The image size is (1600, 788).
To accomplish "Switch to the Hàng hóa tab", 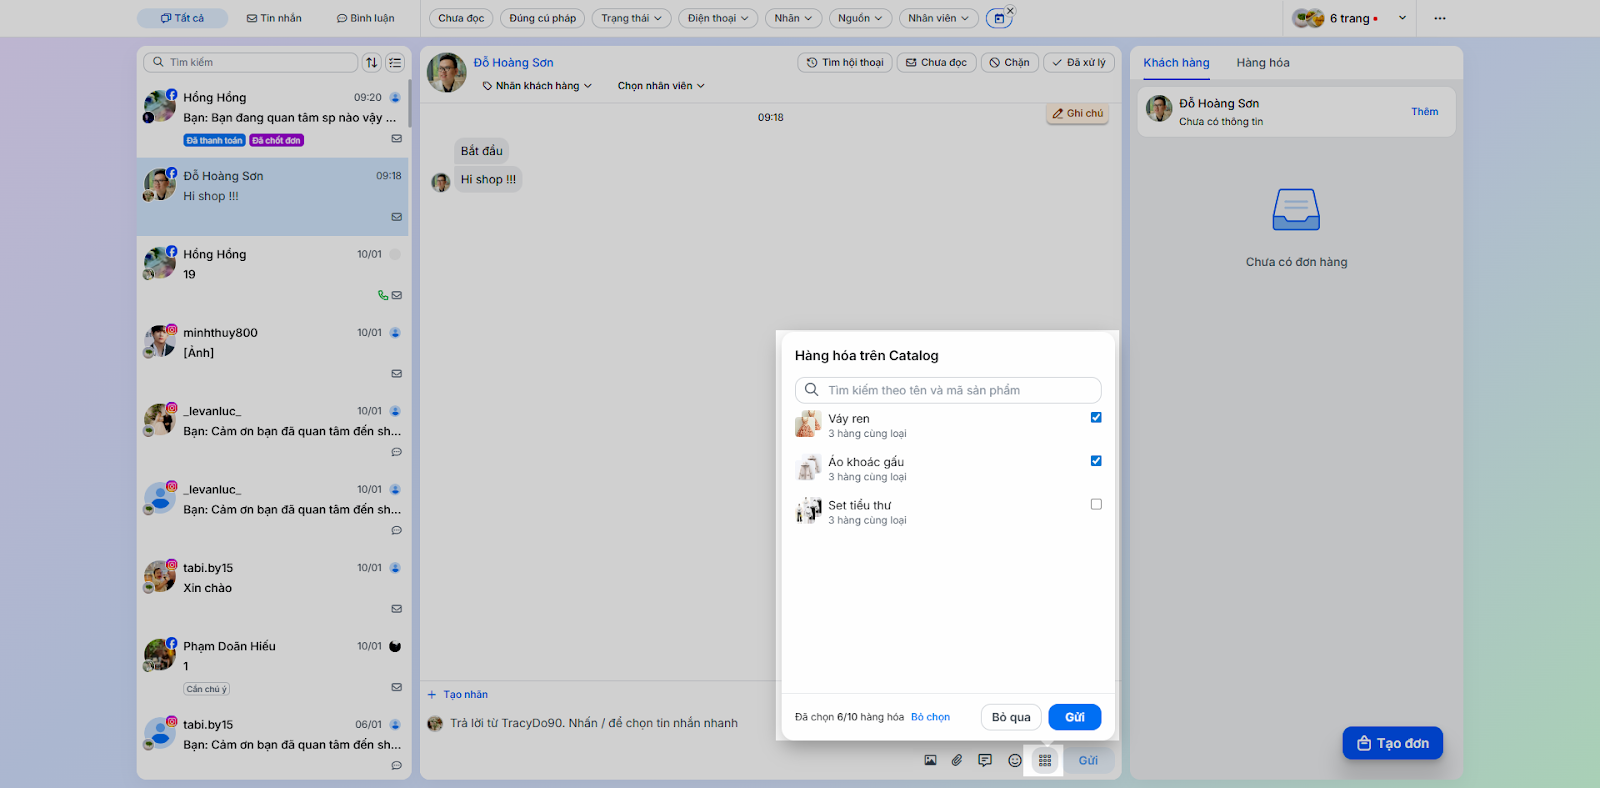I will pos(1263,63).
